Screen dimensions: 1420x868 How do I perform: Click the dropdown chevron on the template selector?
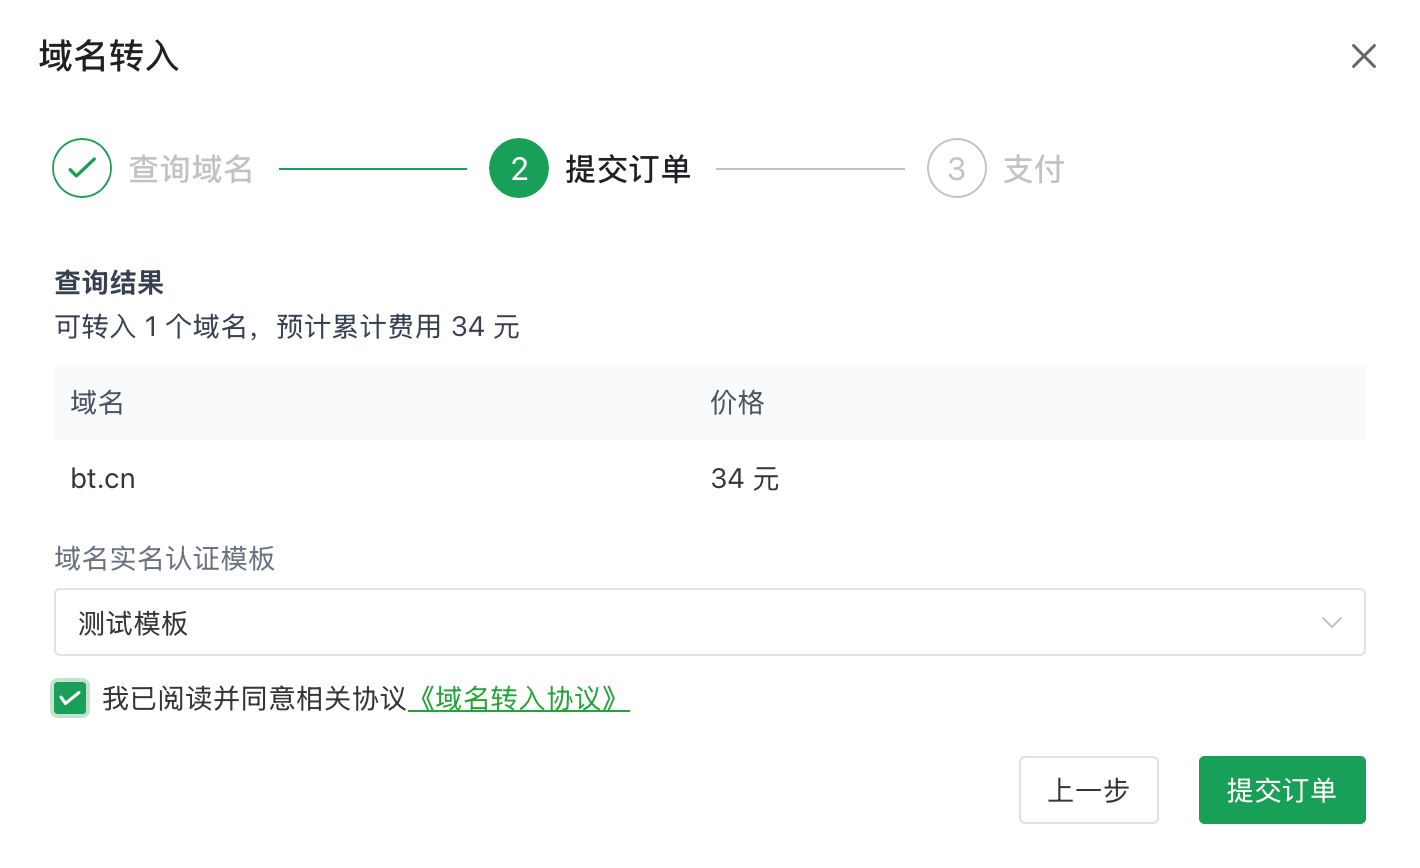[x=1331, y=622]
